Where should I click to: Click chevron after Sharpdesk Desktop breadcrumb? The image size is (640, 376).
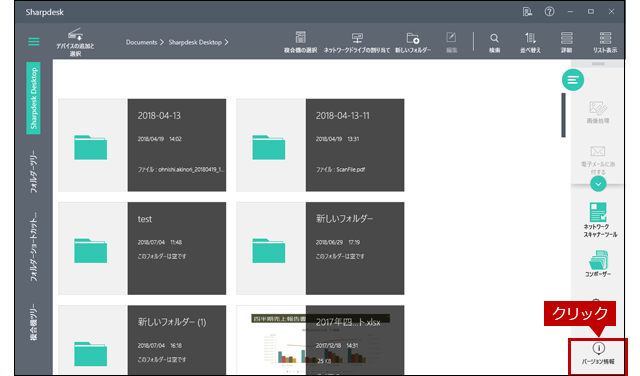click(226, 42)
